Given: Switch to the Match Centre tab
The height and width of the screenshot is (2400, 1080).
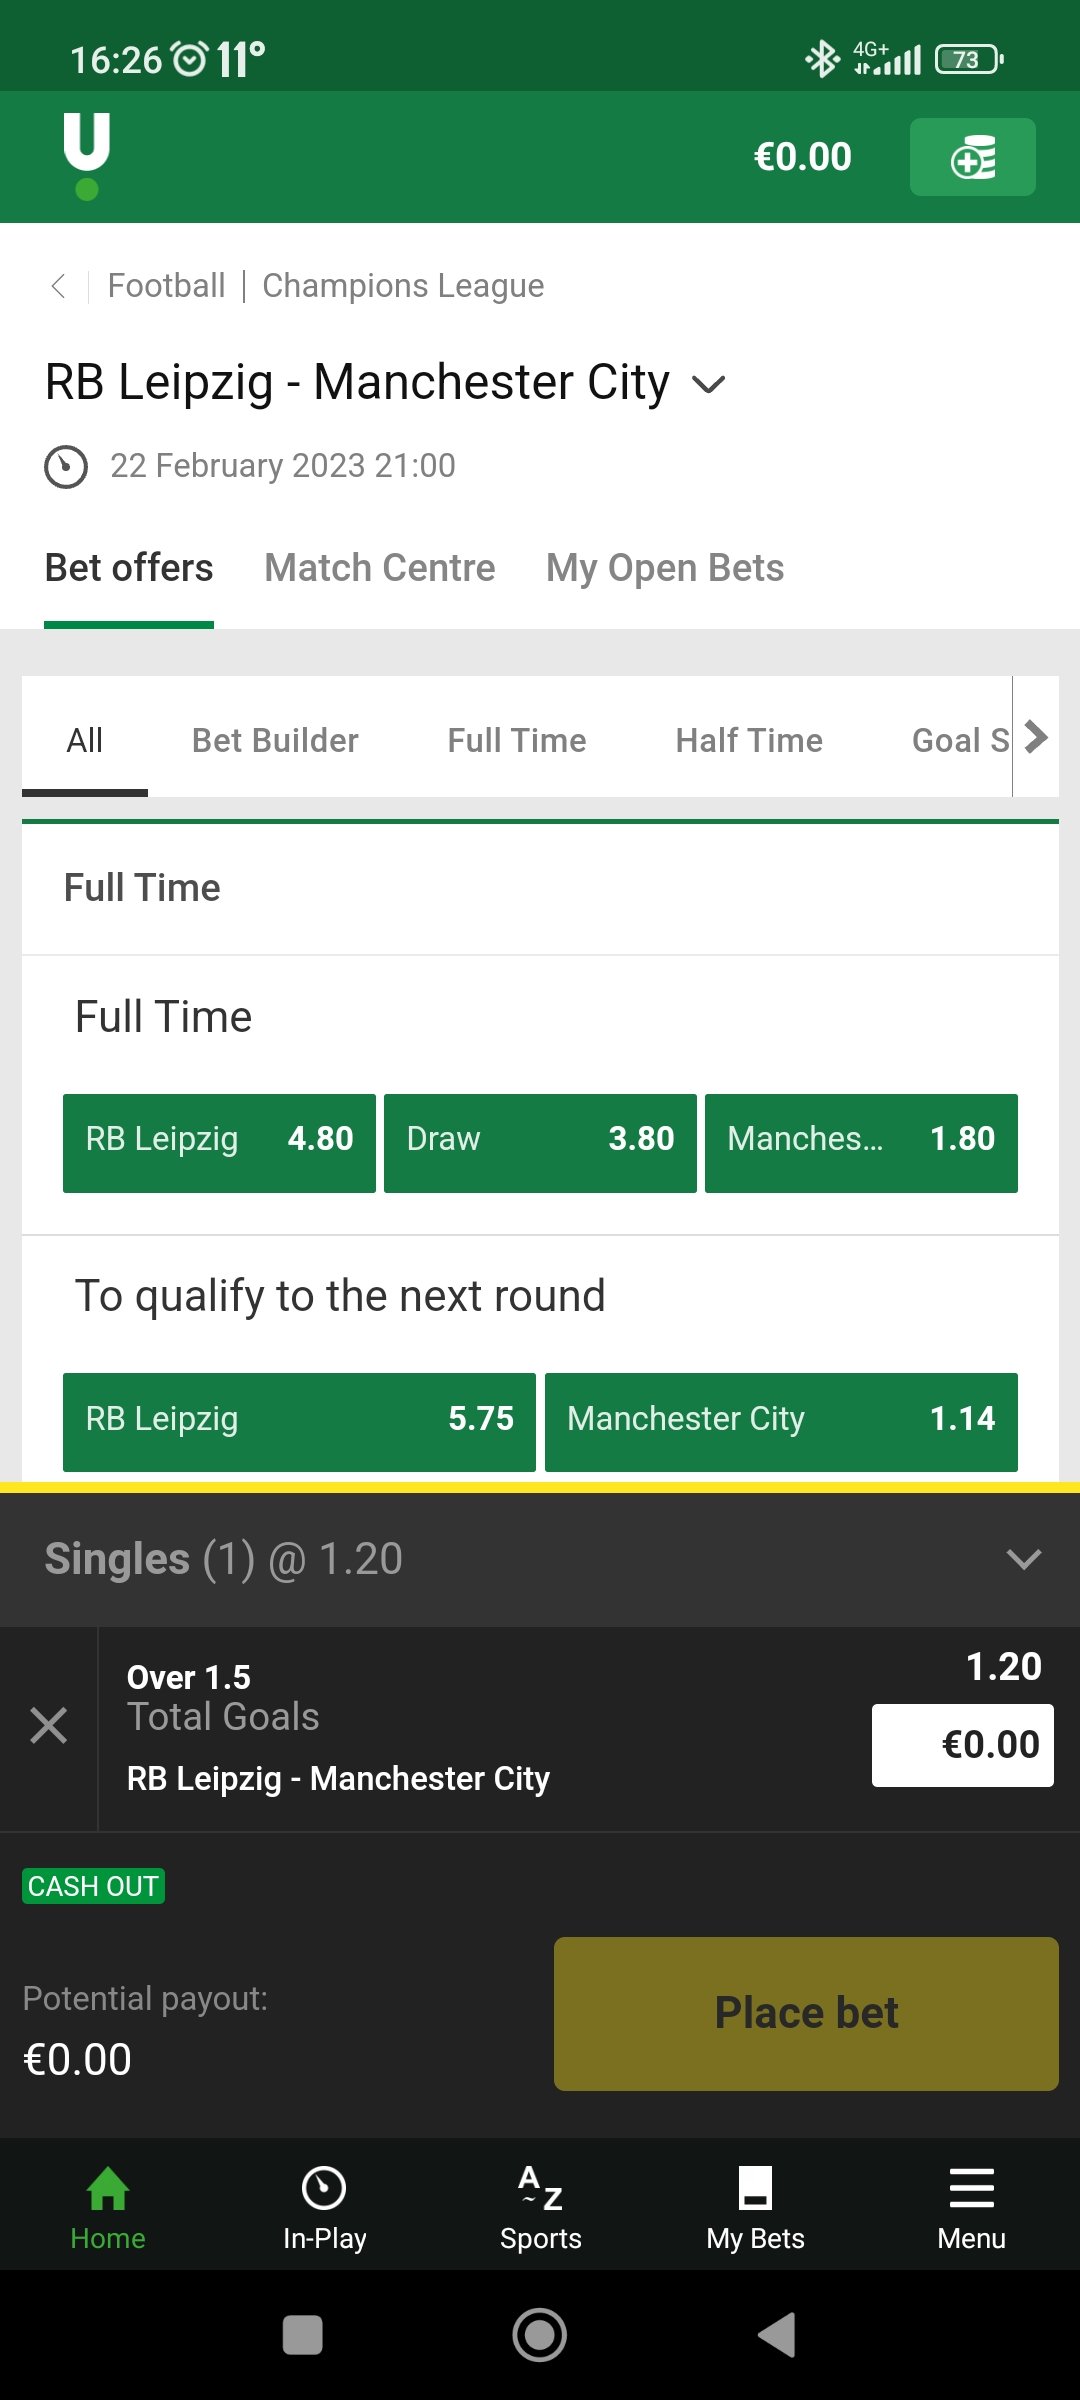Looking at the screenshot, I should pyautogui.click(x=380, y=568).
